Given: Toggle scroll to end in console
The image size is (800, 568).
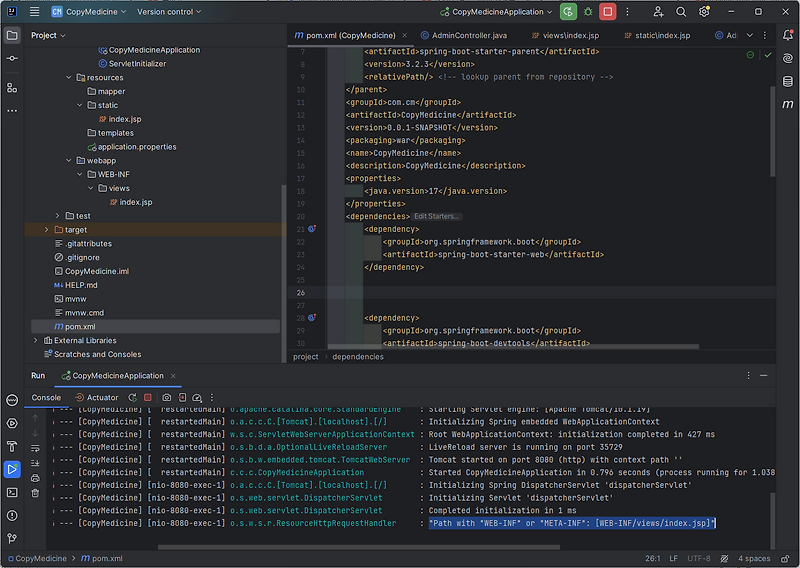Looking at the screenshot, I should 35,463.
